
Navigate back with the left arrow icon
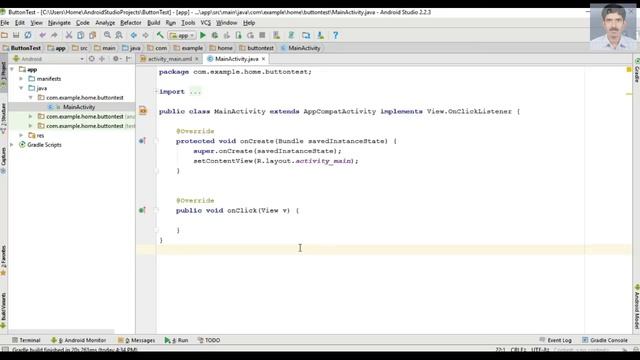click(134, 36)
